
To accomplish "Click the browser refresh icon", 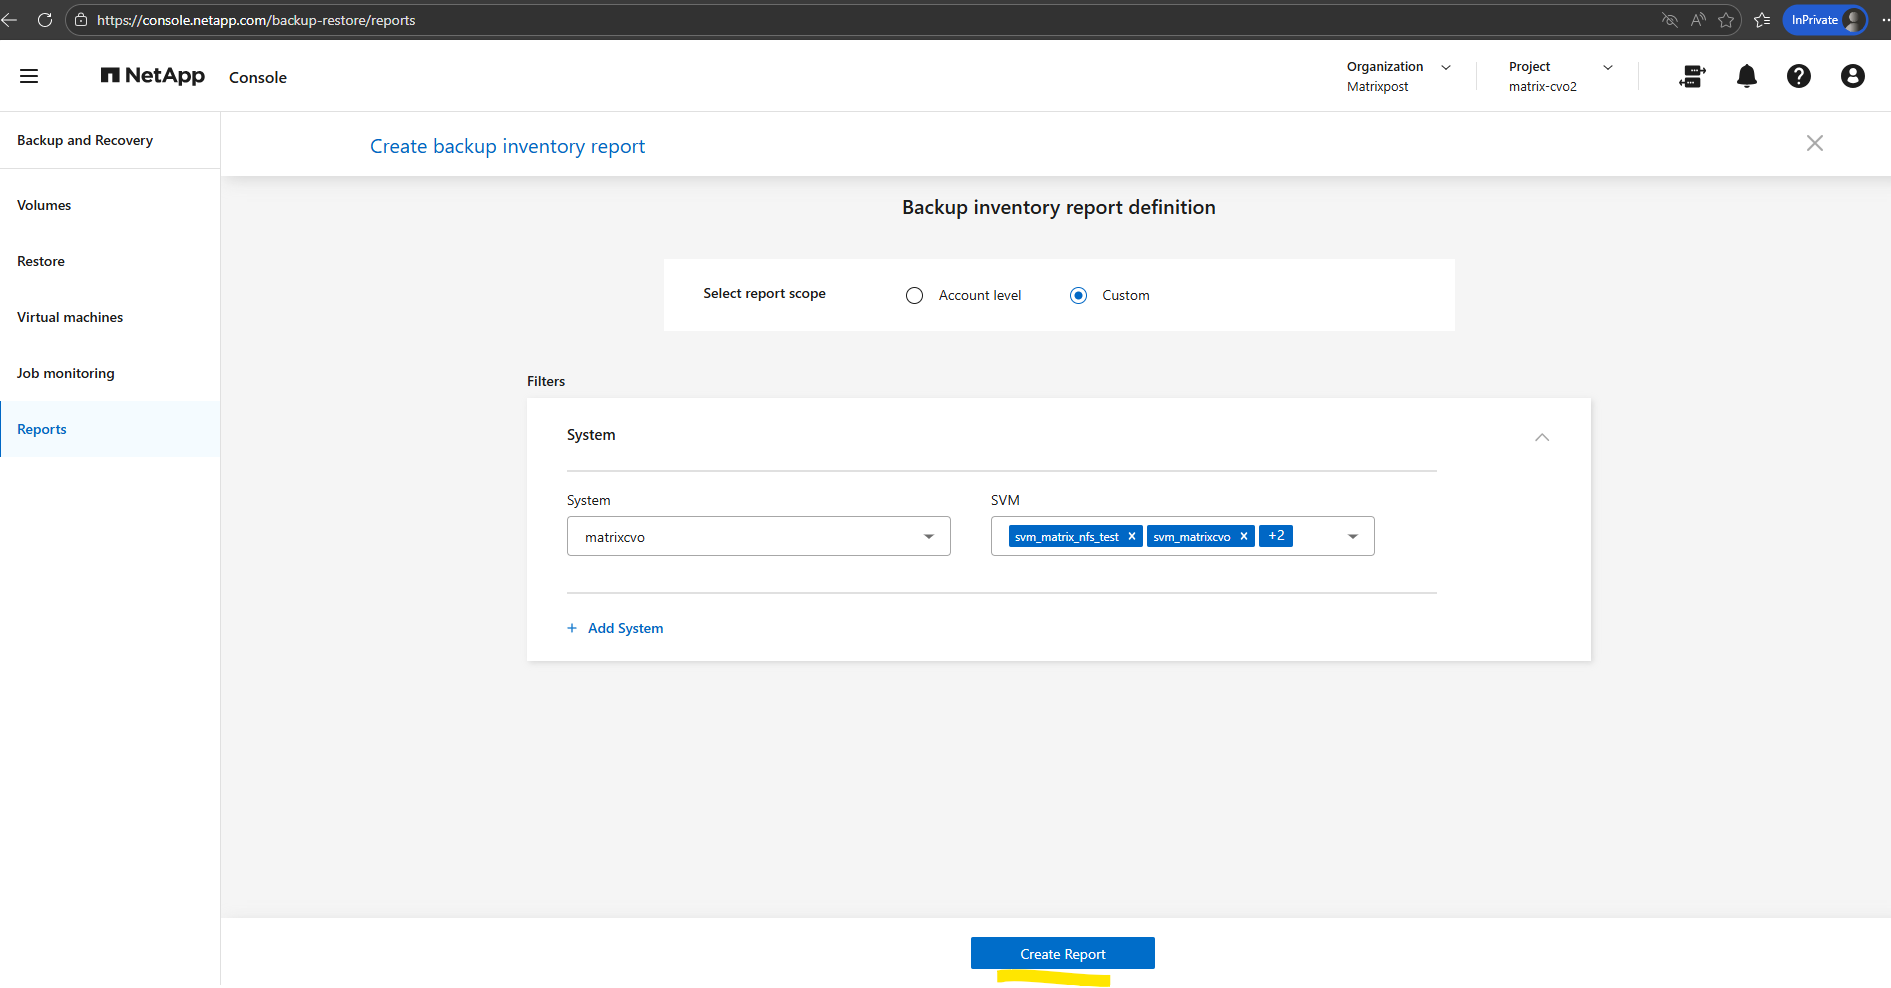I will (45, 20).
